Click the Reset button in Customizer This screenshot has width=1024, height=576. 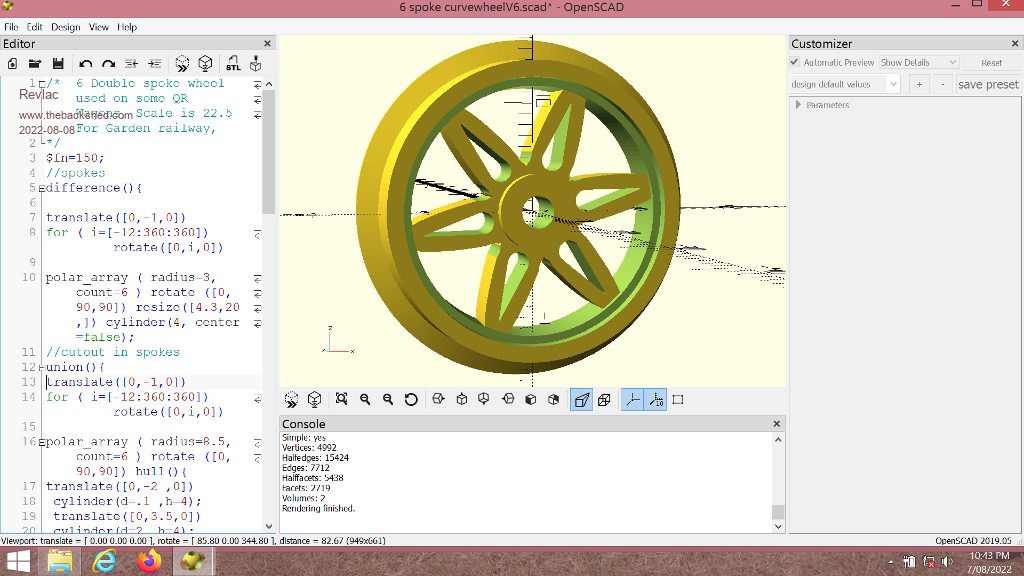(991, 62)
